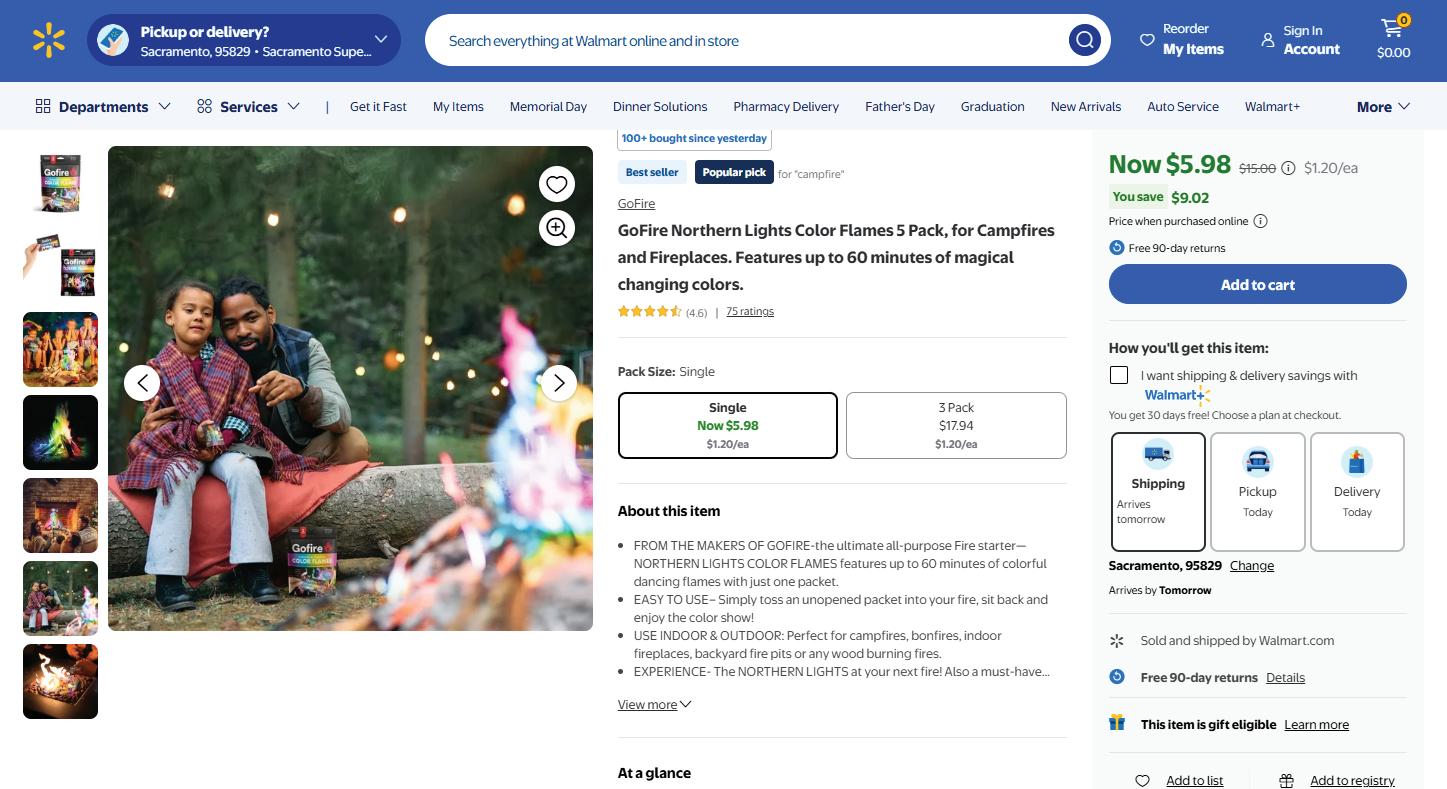Open Pharmacy Delivery menu item
The height and width of the screenshot is (789, 1447).
coord(786,107)
